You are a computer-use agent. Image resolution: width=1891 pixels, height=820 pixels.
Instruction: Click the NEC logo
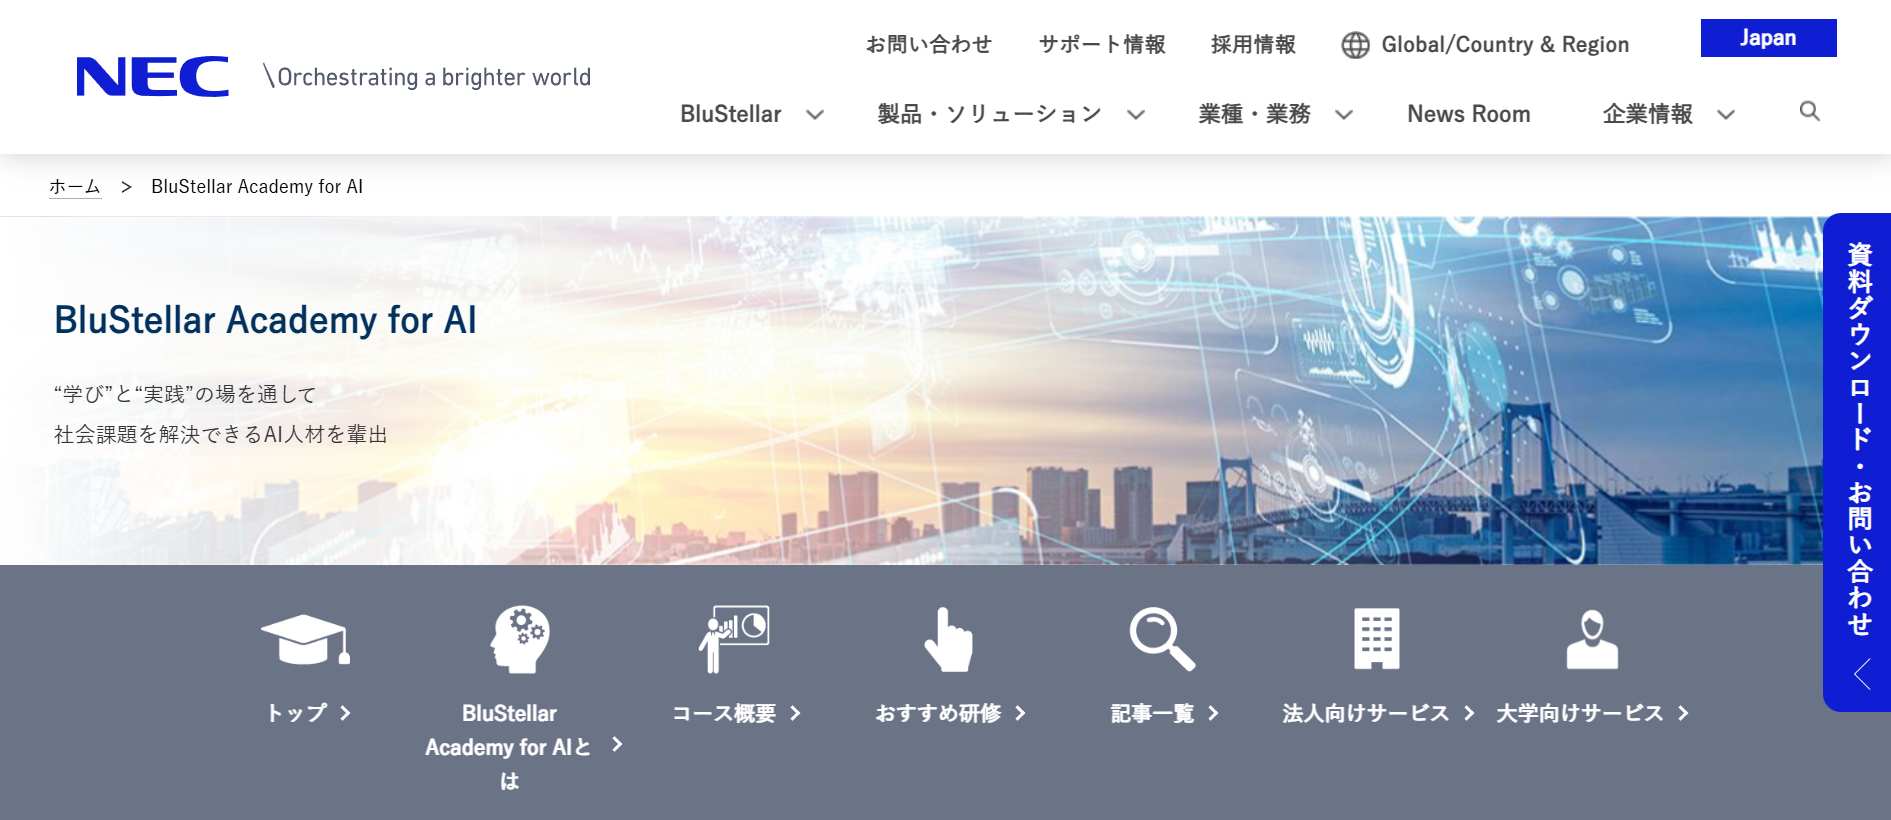(152, 77)
